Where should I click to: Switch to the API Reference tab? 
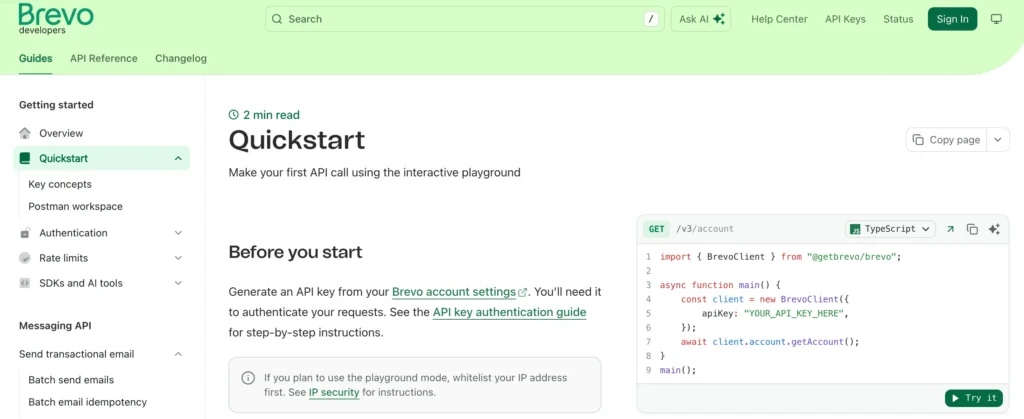click(x=104, y=58)
